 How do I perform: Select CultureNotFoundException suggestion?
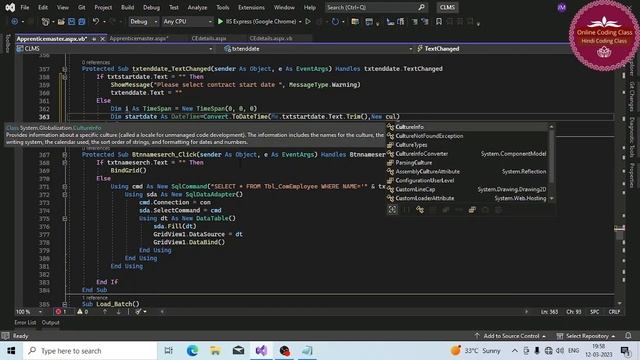point(467,136)
